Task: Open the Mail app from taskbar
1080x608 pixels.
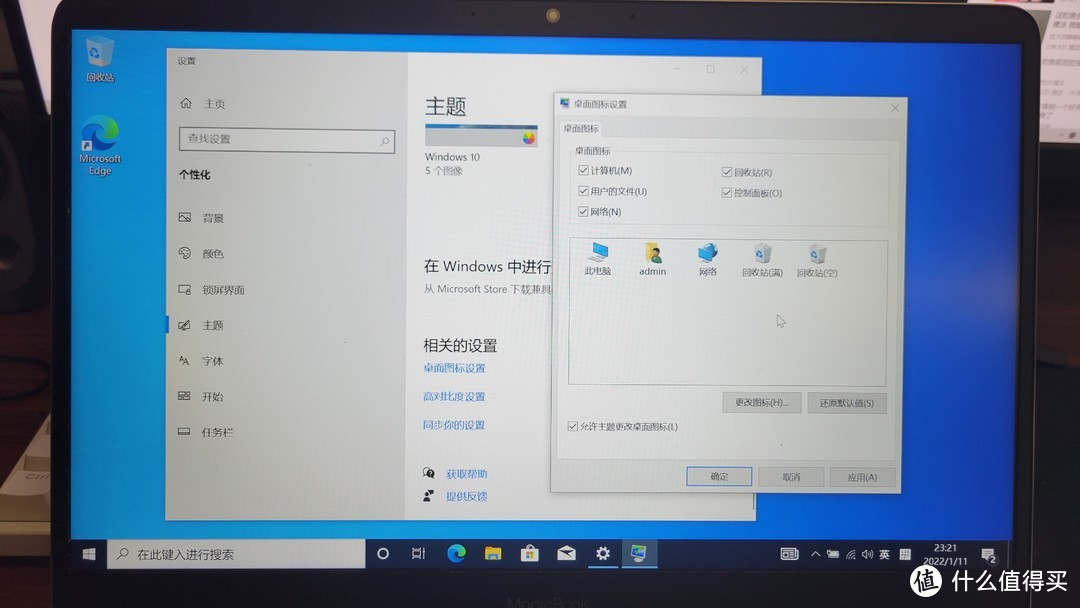Action: 566,554
